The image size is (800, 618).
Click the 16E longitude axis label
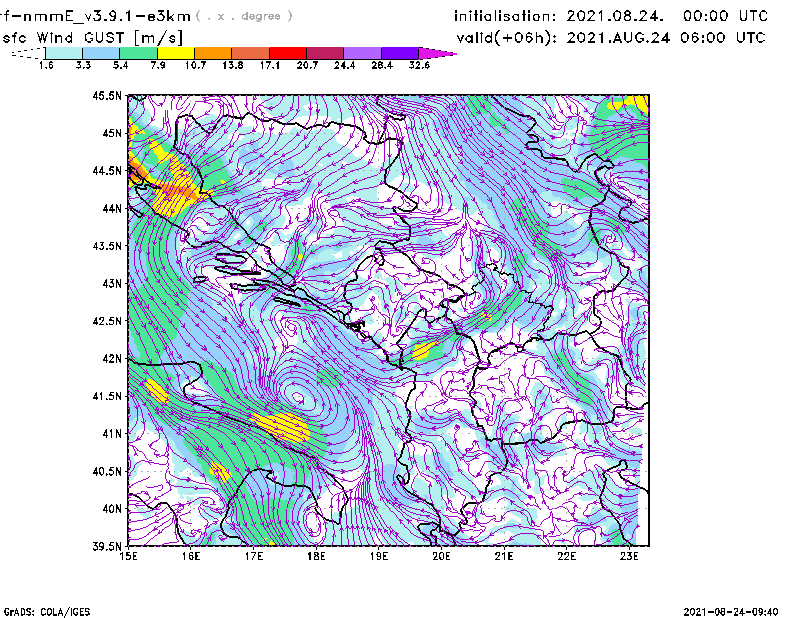(x=191, y=556)
